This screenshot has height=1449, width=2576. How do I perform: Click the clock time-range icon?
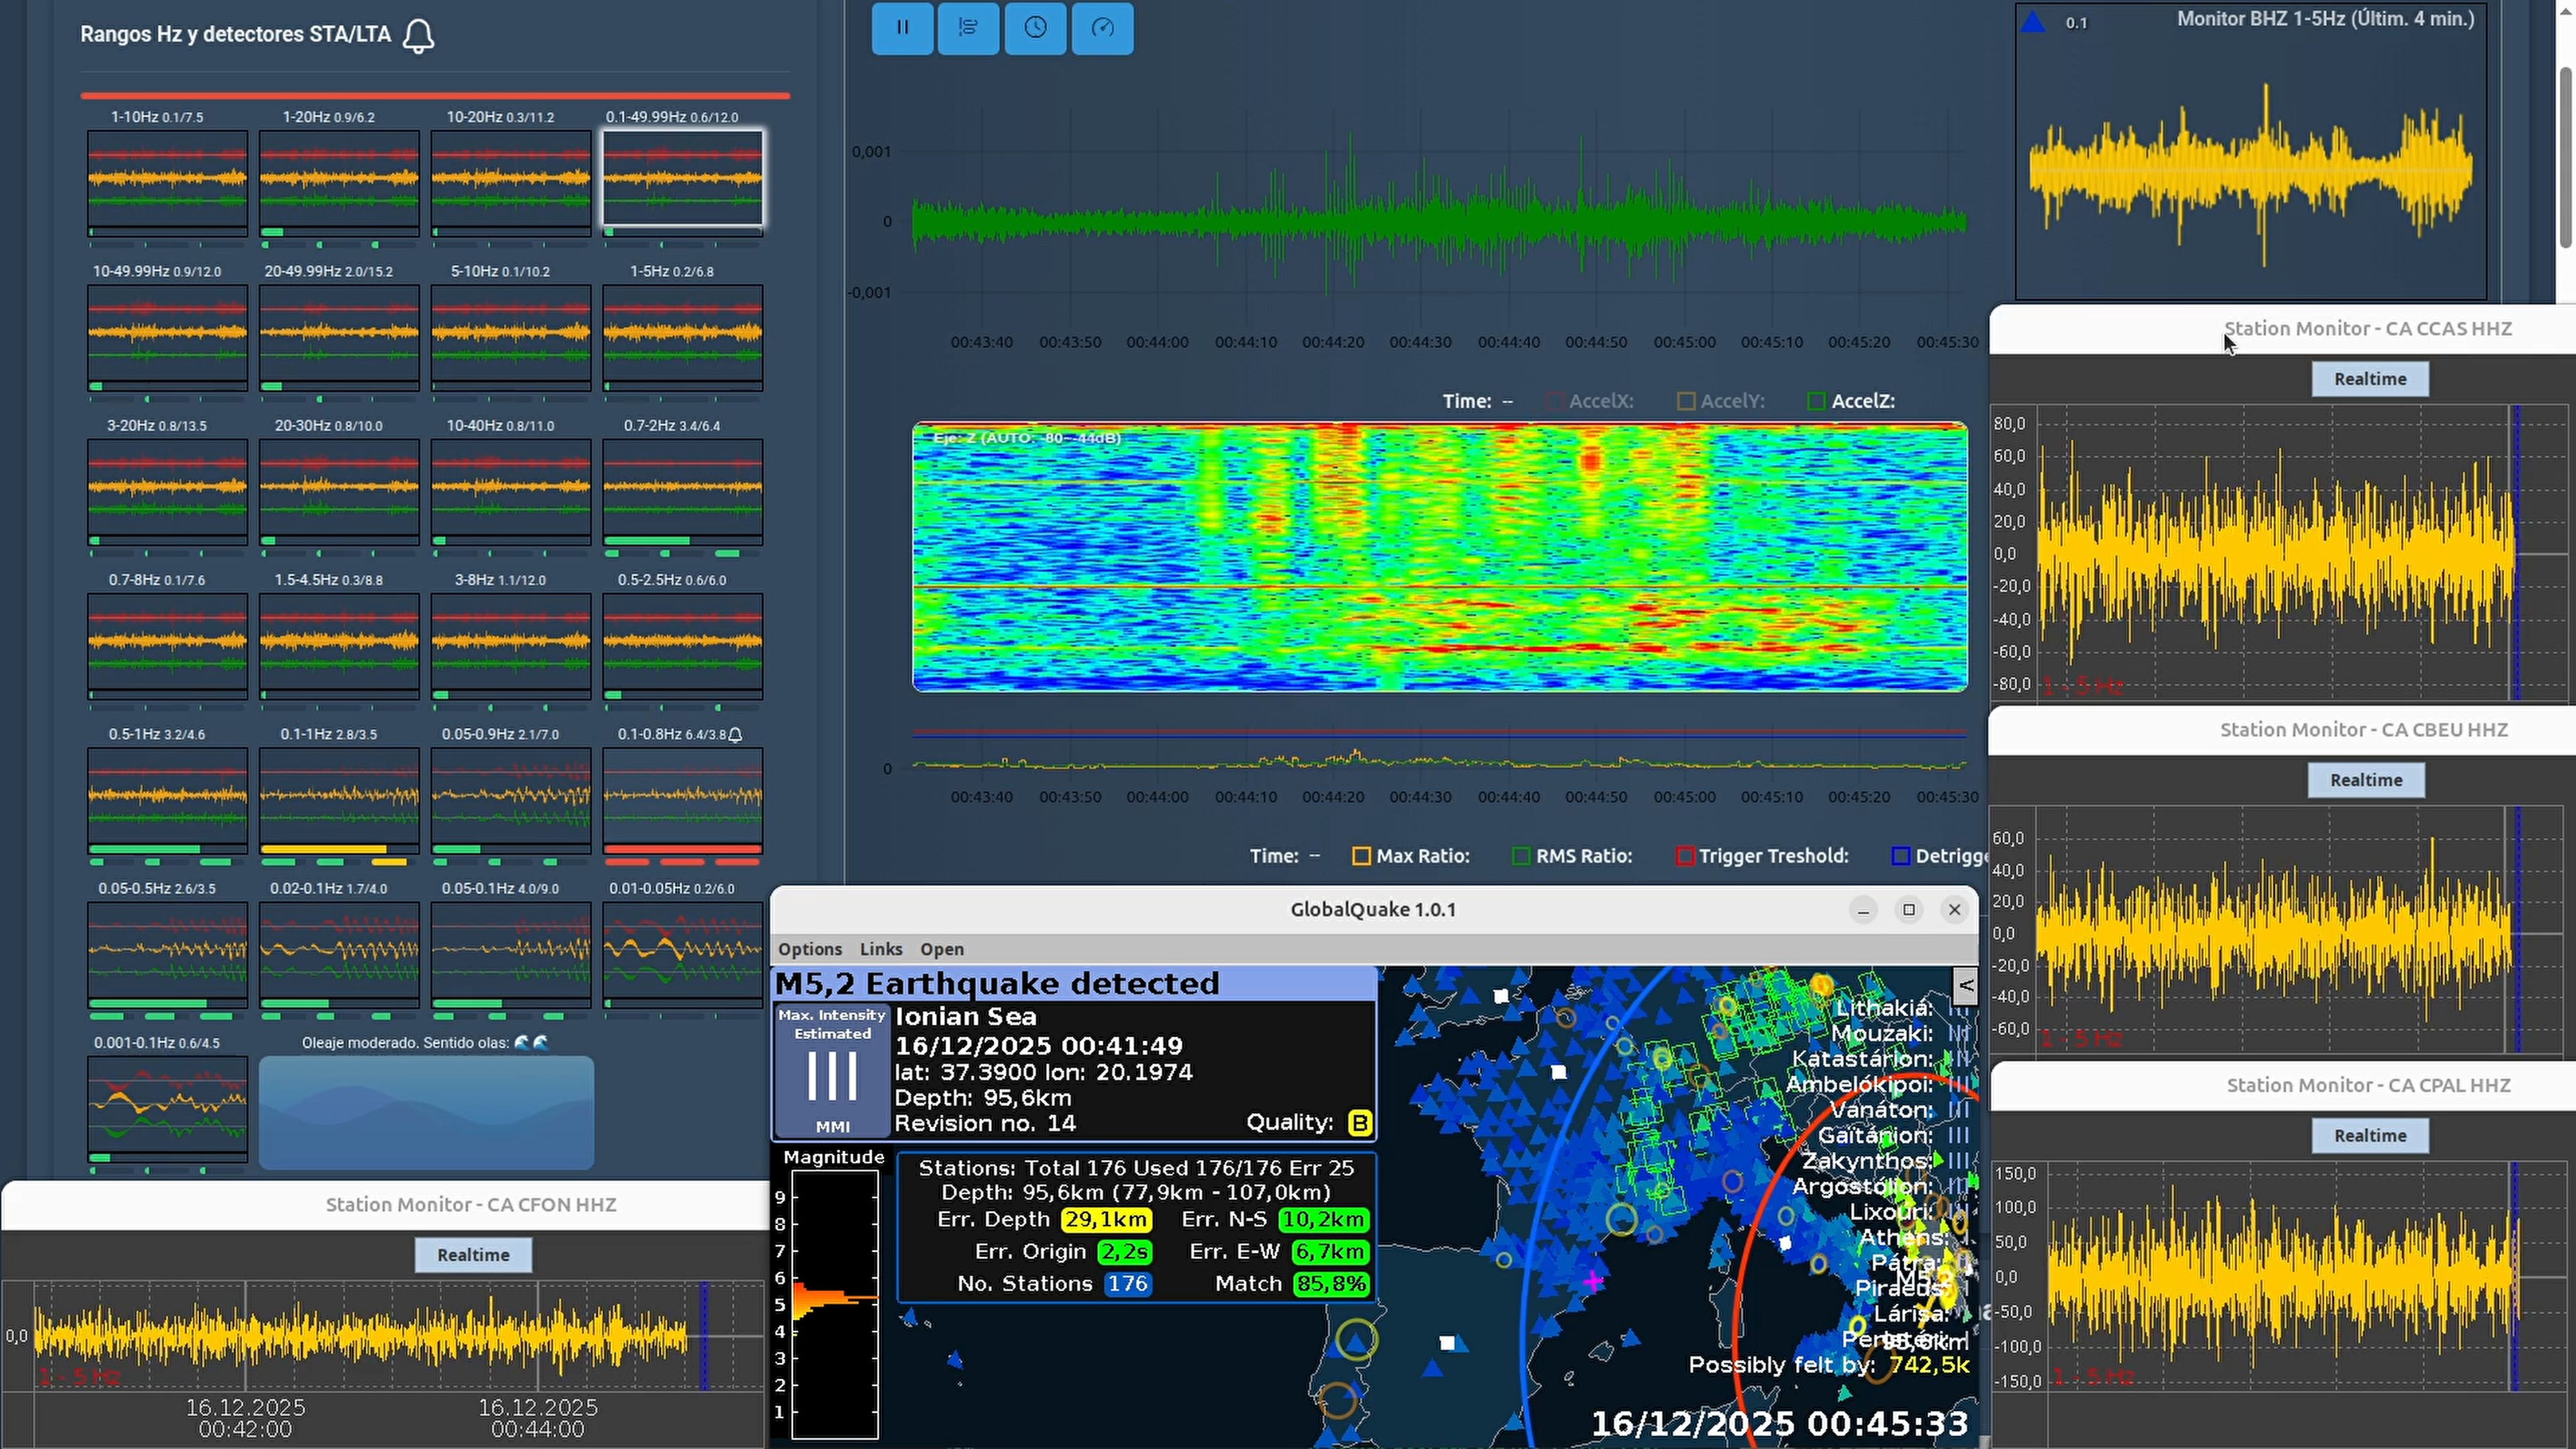1035,28
